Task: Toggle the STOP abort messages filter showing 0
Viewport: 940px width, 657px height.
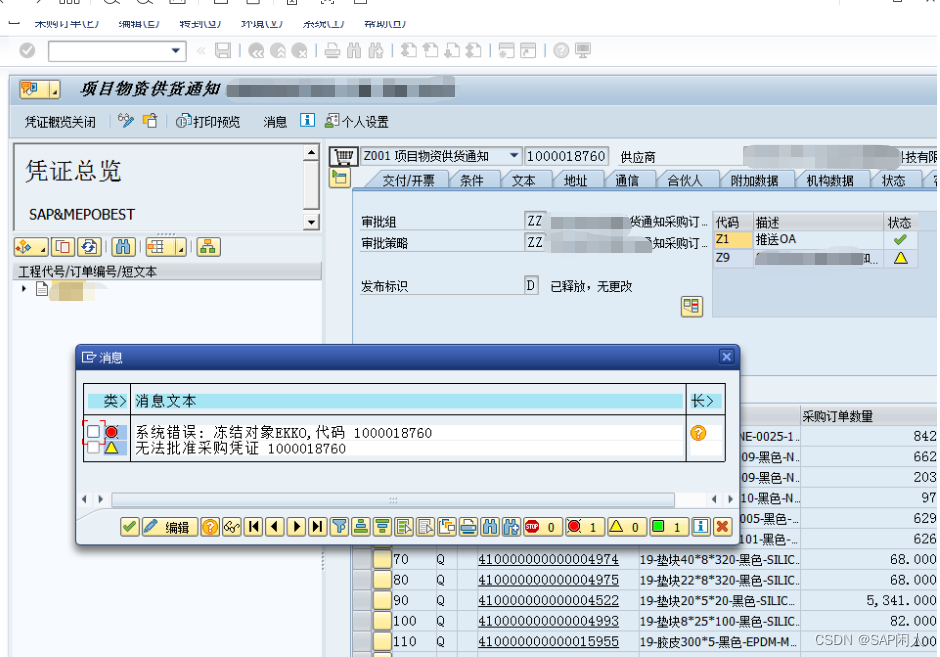Action: pyautogui.click(x=542, y=527)
